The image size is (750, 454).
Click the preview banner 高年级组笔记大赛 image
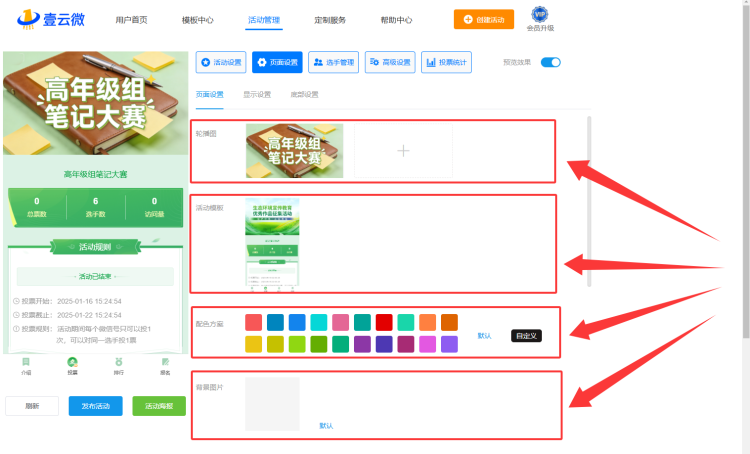pos(96,103)
